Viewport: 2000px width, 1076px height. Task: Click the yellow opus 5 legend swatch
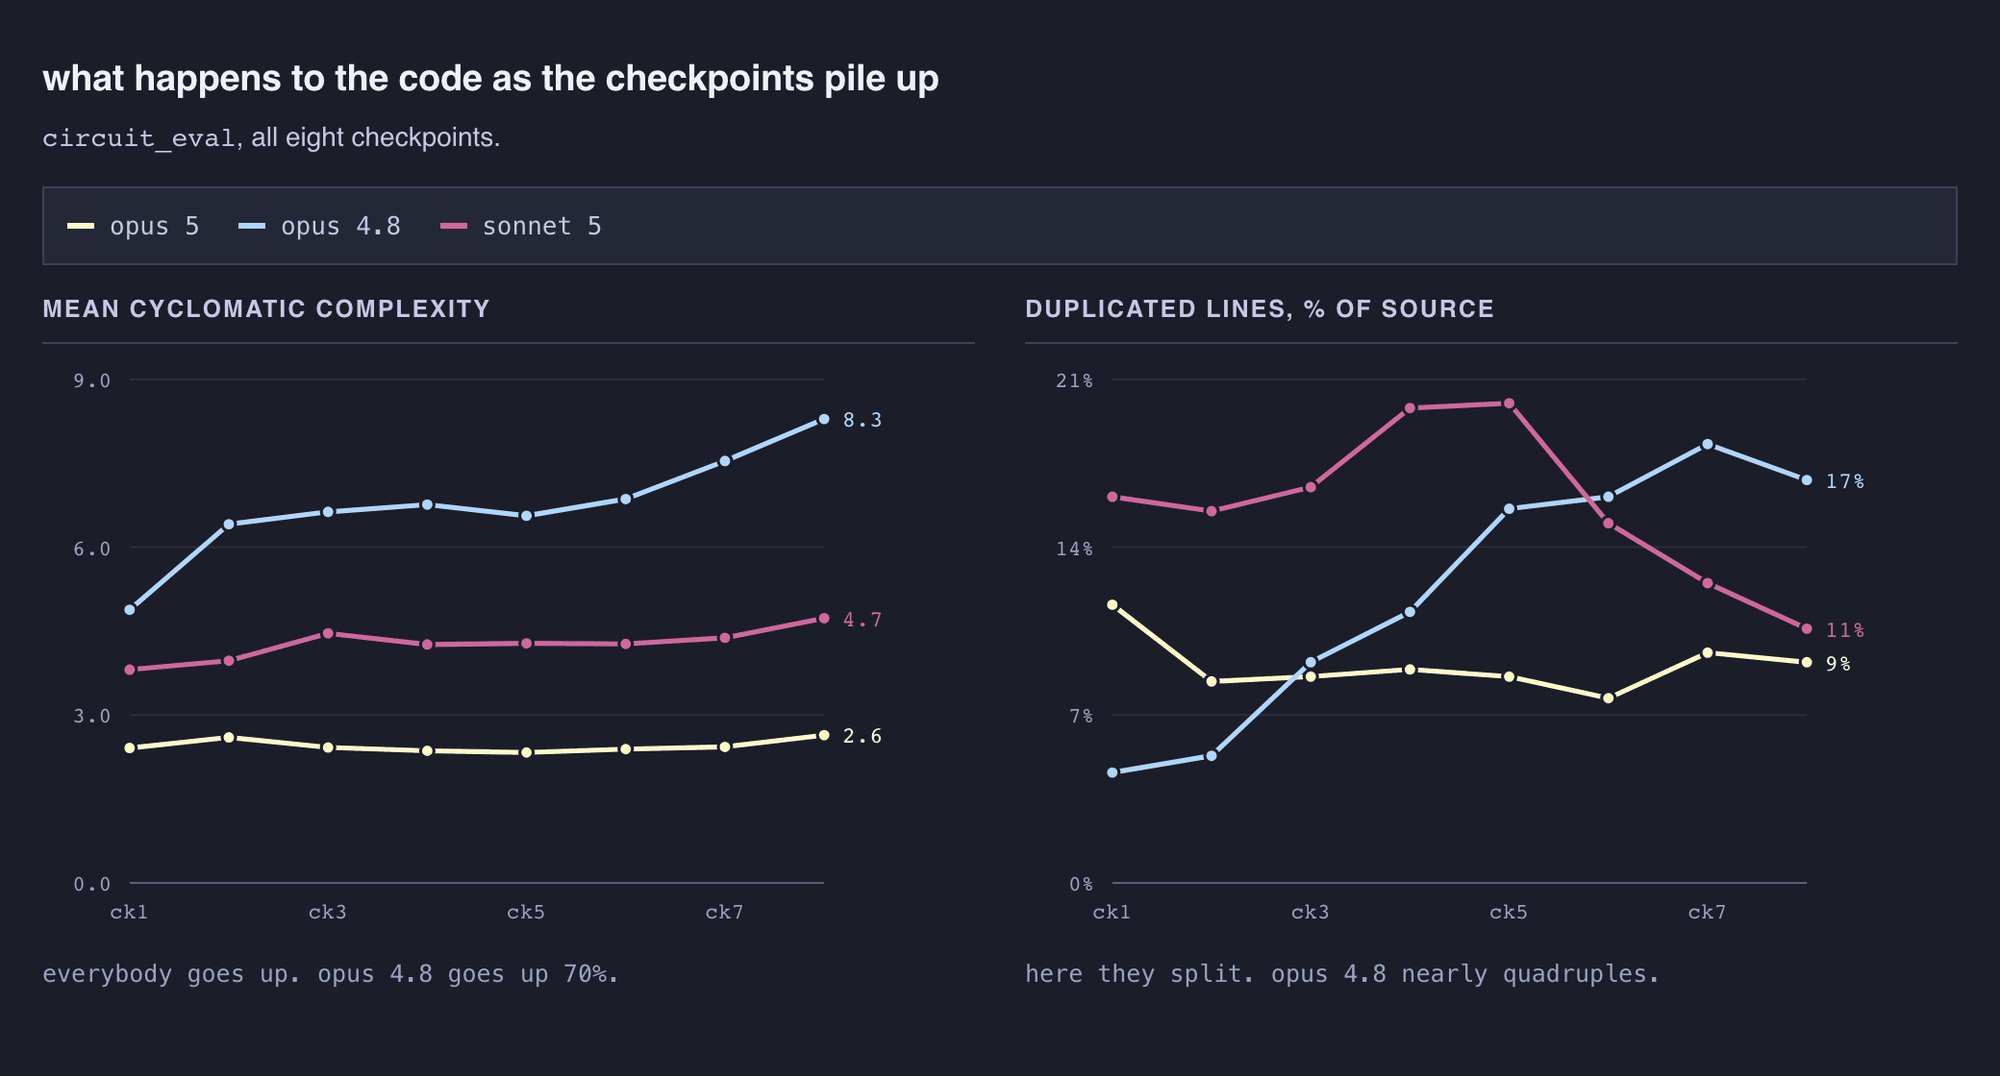(81, 227)
